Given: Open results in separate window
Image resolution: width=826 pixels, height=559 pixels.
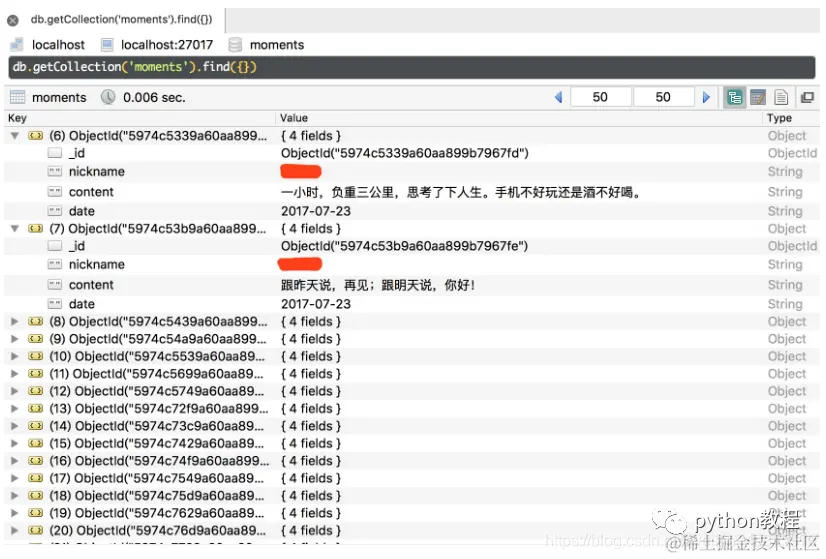Looking at the screenshot, I should coord(807,97).
